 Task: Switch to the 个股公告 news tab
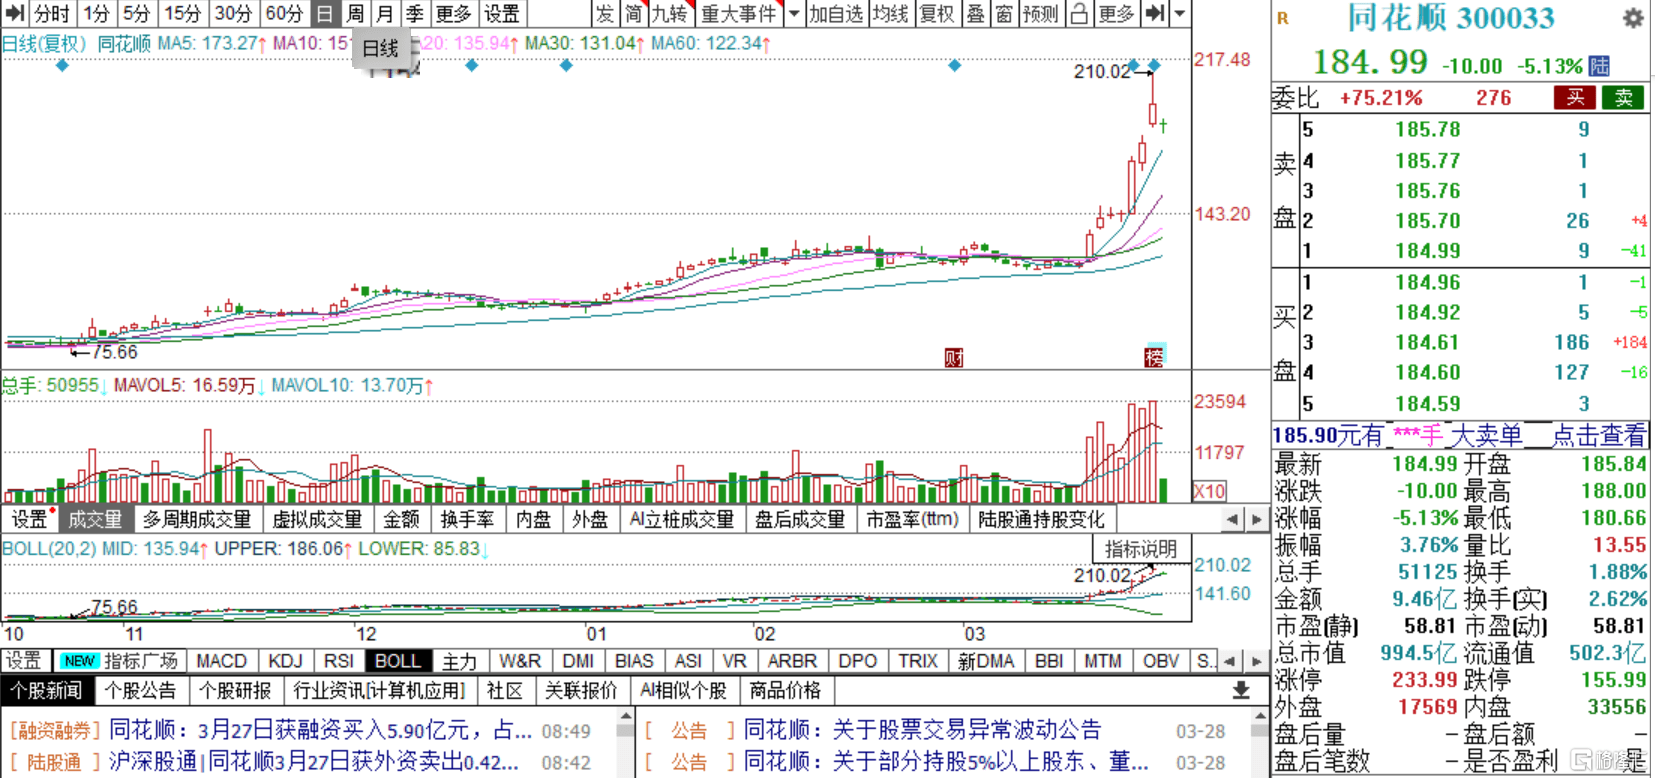[x=140, y=690]
